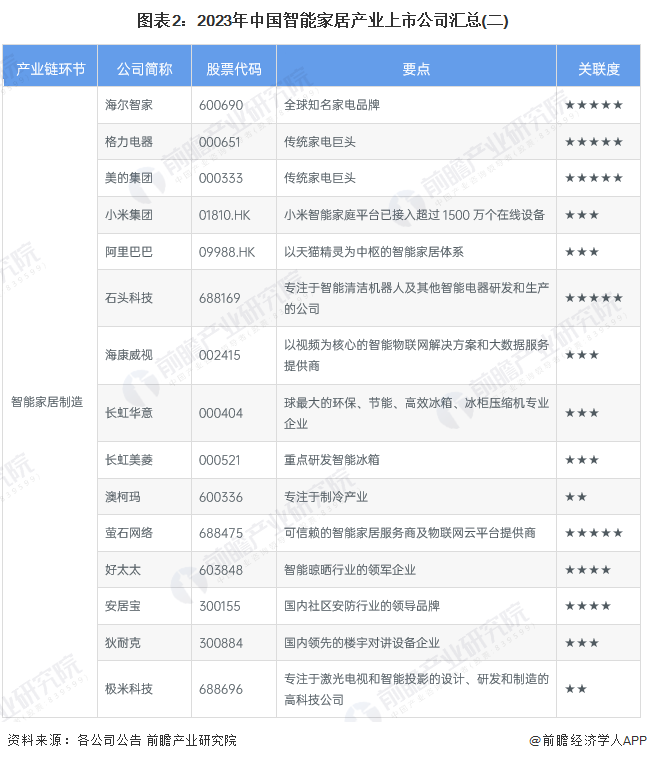Click the 专注于智能清洁机器人 description text
Viewport: 647px width, 761px height.
tap(416, 298)
